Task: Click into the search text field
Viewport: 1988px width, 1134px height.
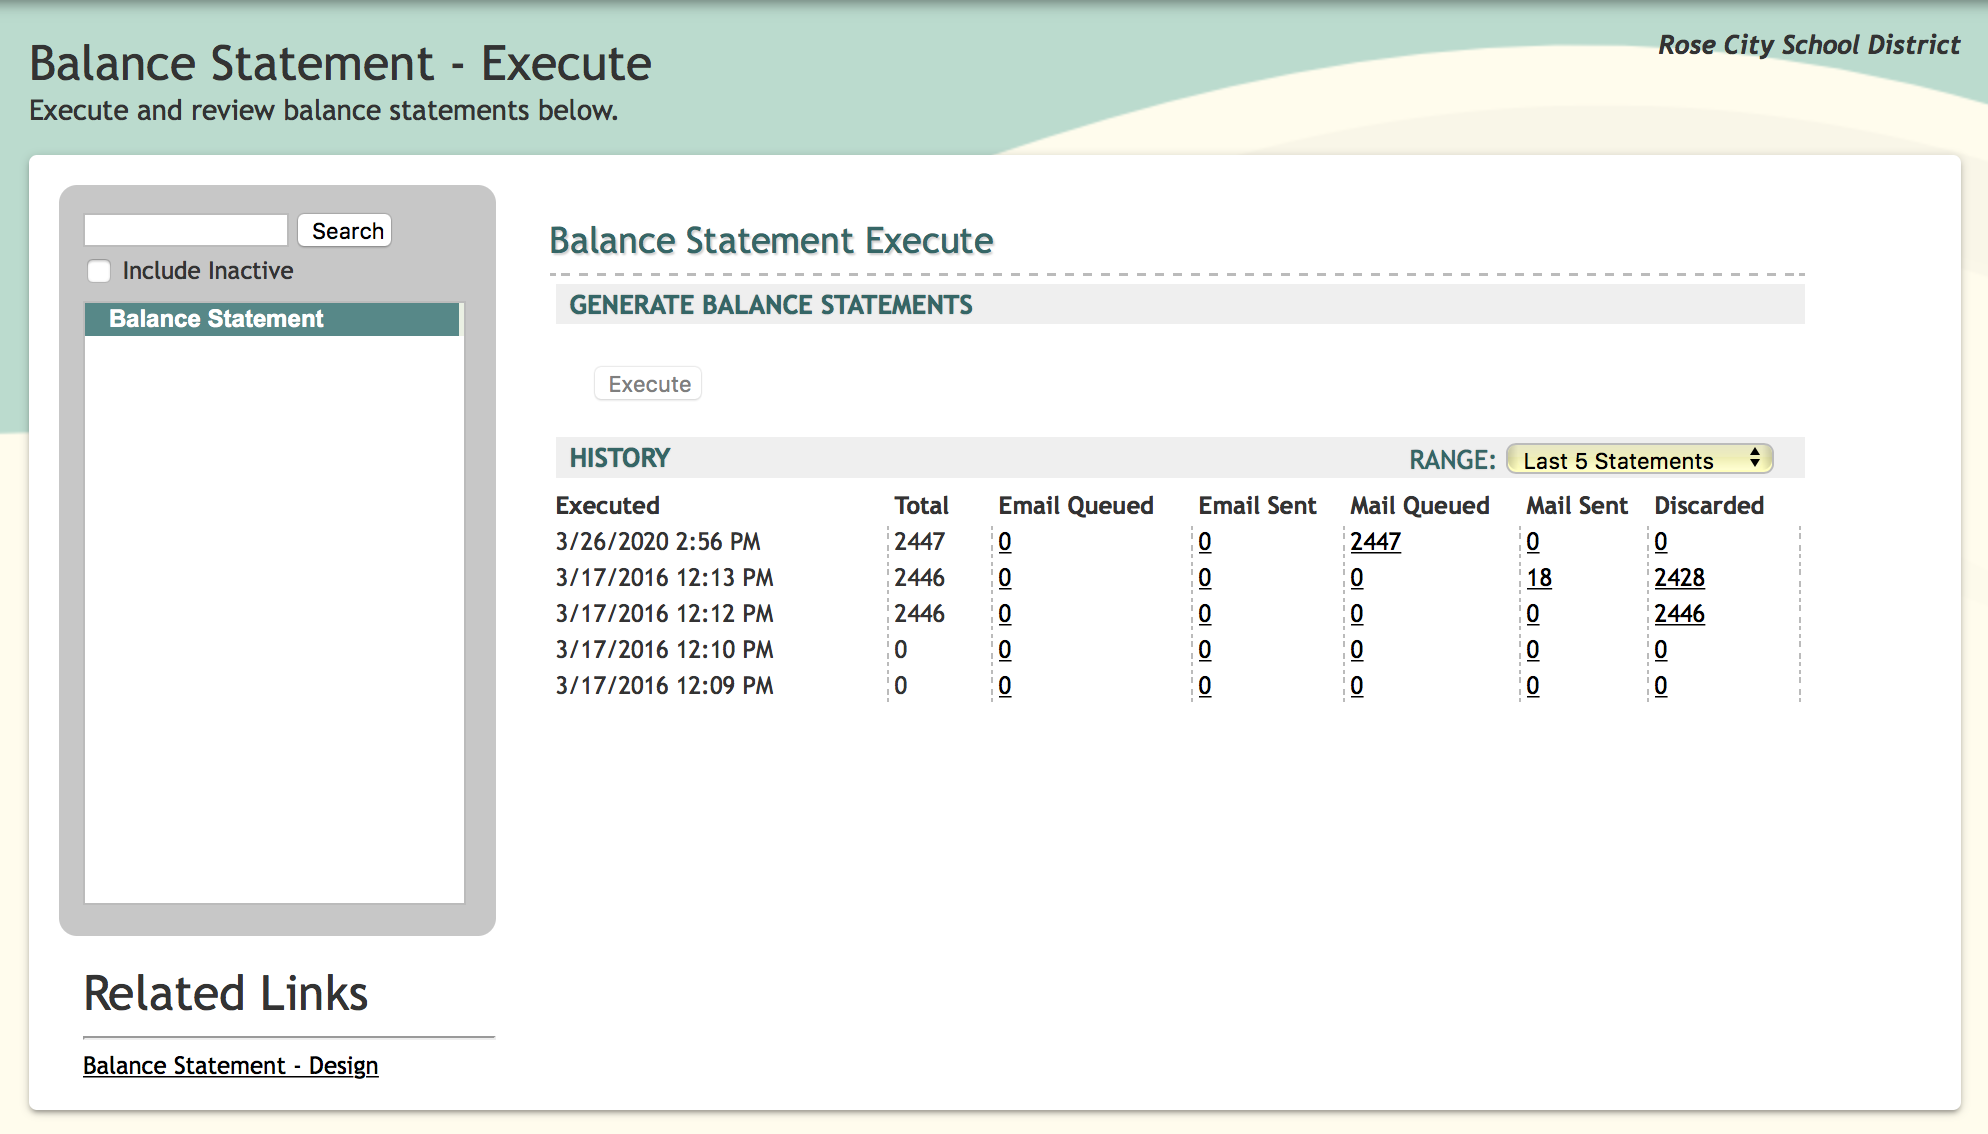Action: [186, 230]
